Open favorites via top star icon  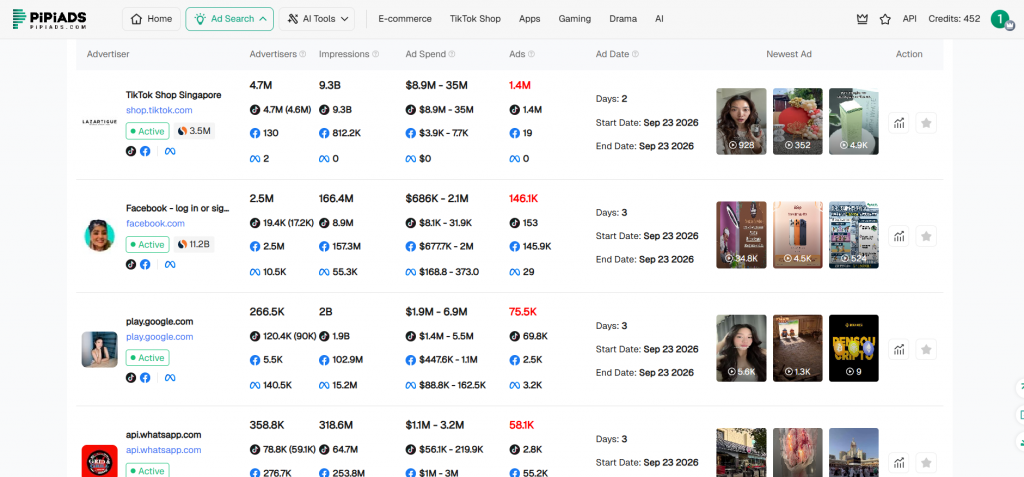point(885,19)
